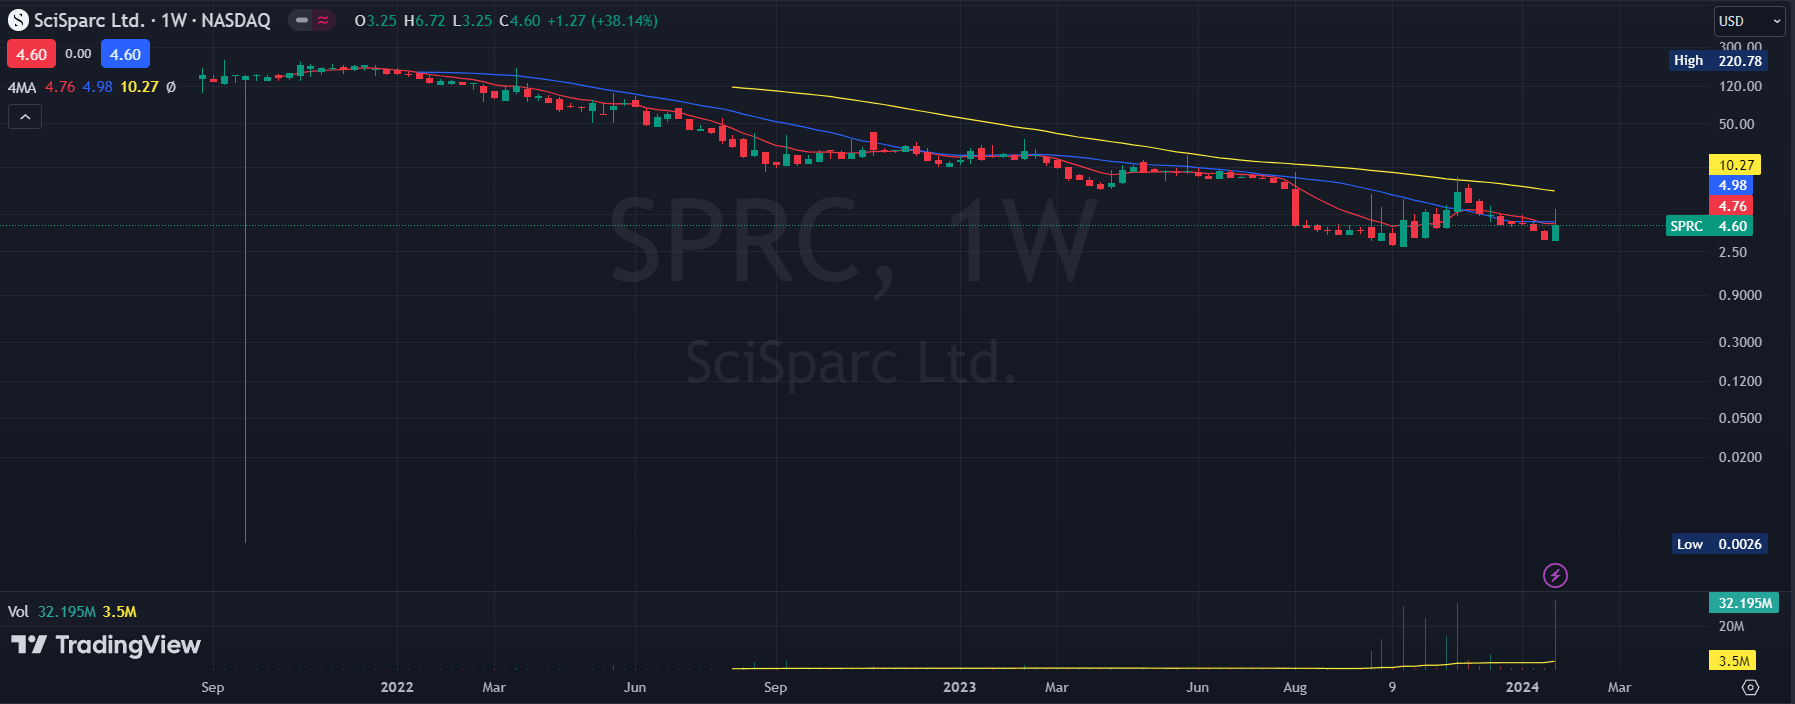1795x704 pixels.
Task: Click the red 4.60 sell button
Action: click(x=31, y=54)
